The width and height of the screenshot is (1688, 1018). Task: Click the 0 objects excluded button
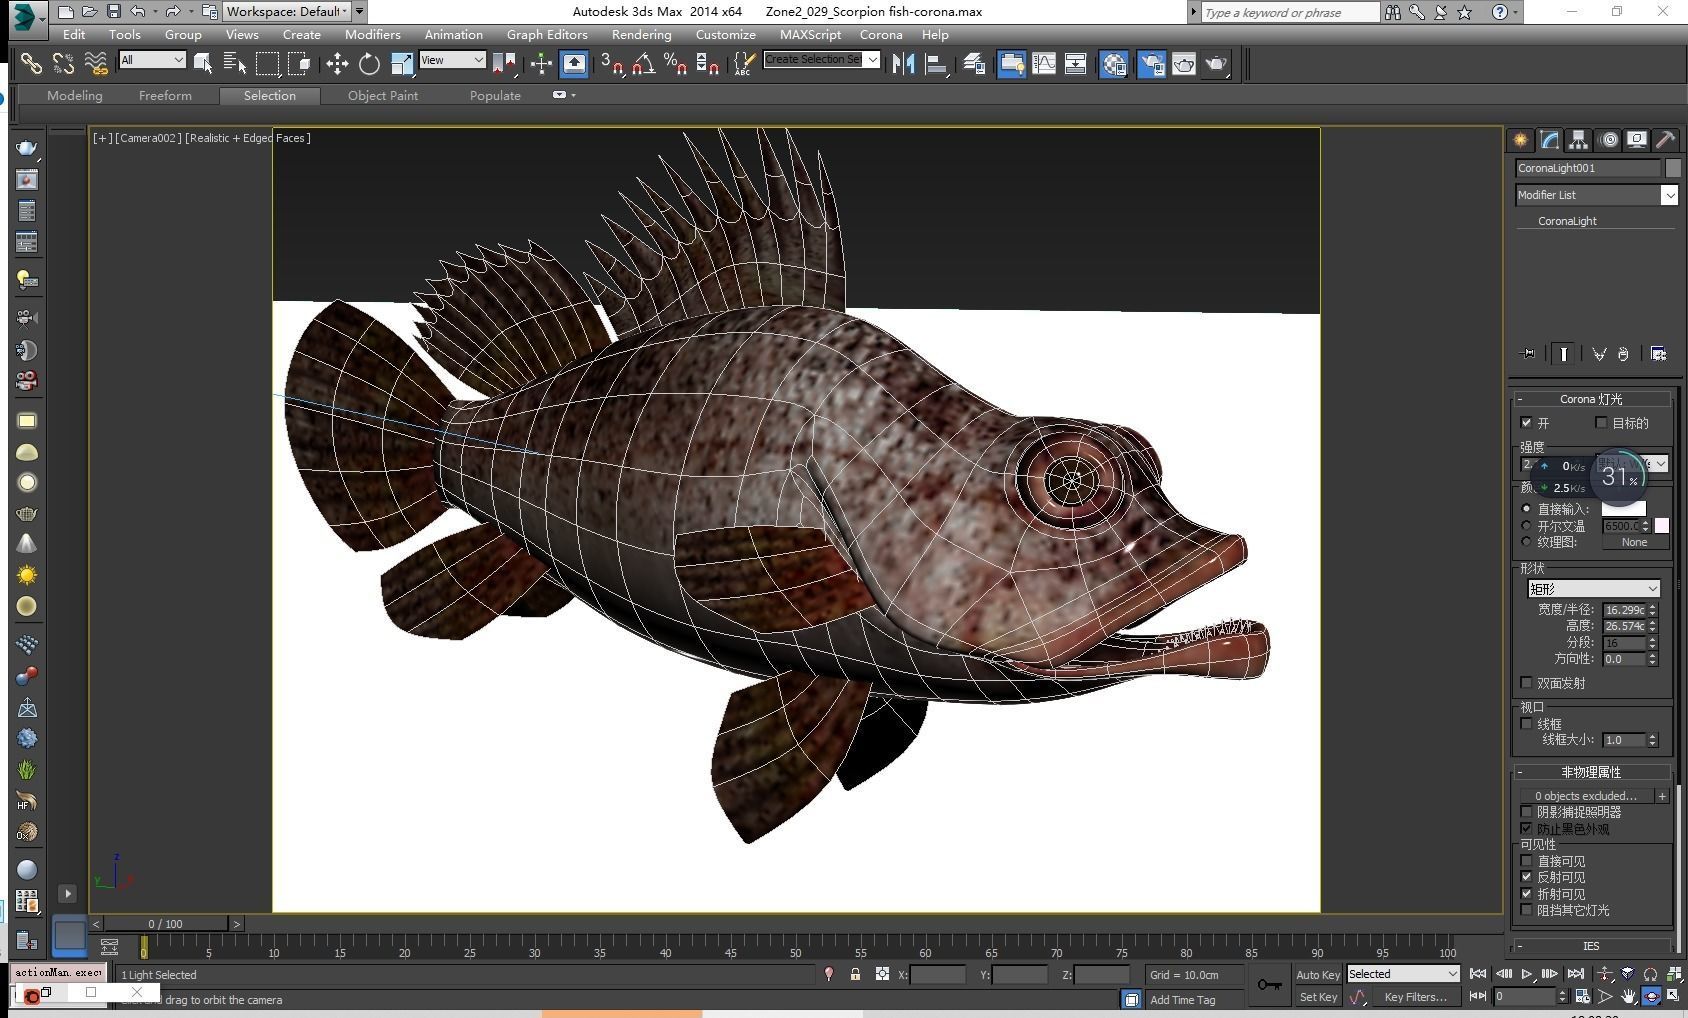point(1586,796)
